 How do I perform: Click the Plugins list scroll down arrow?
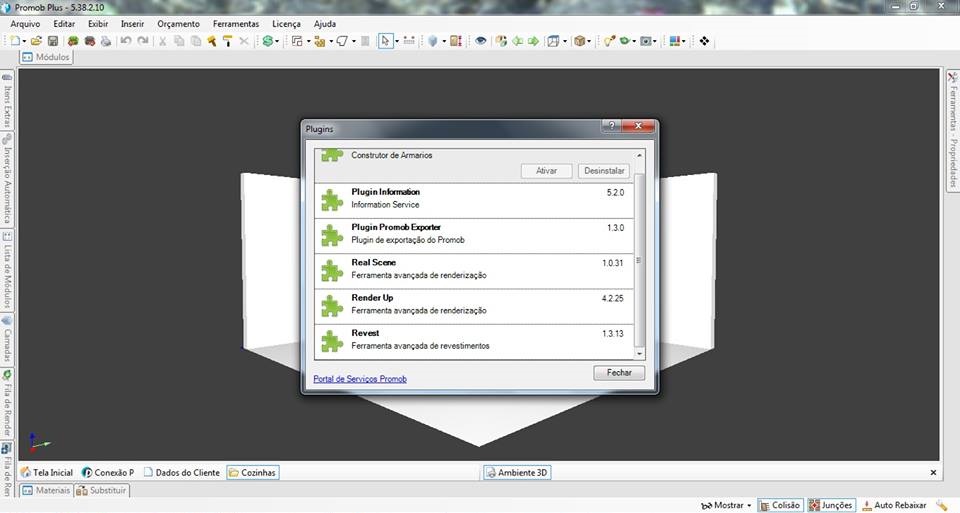click(x=639, y=354)
